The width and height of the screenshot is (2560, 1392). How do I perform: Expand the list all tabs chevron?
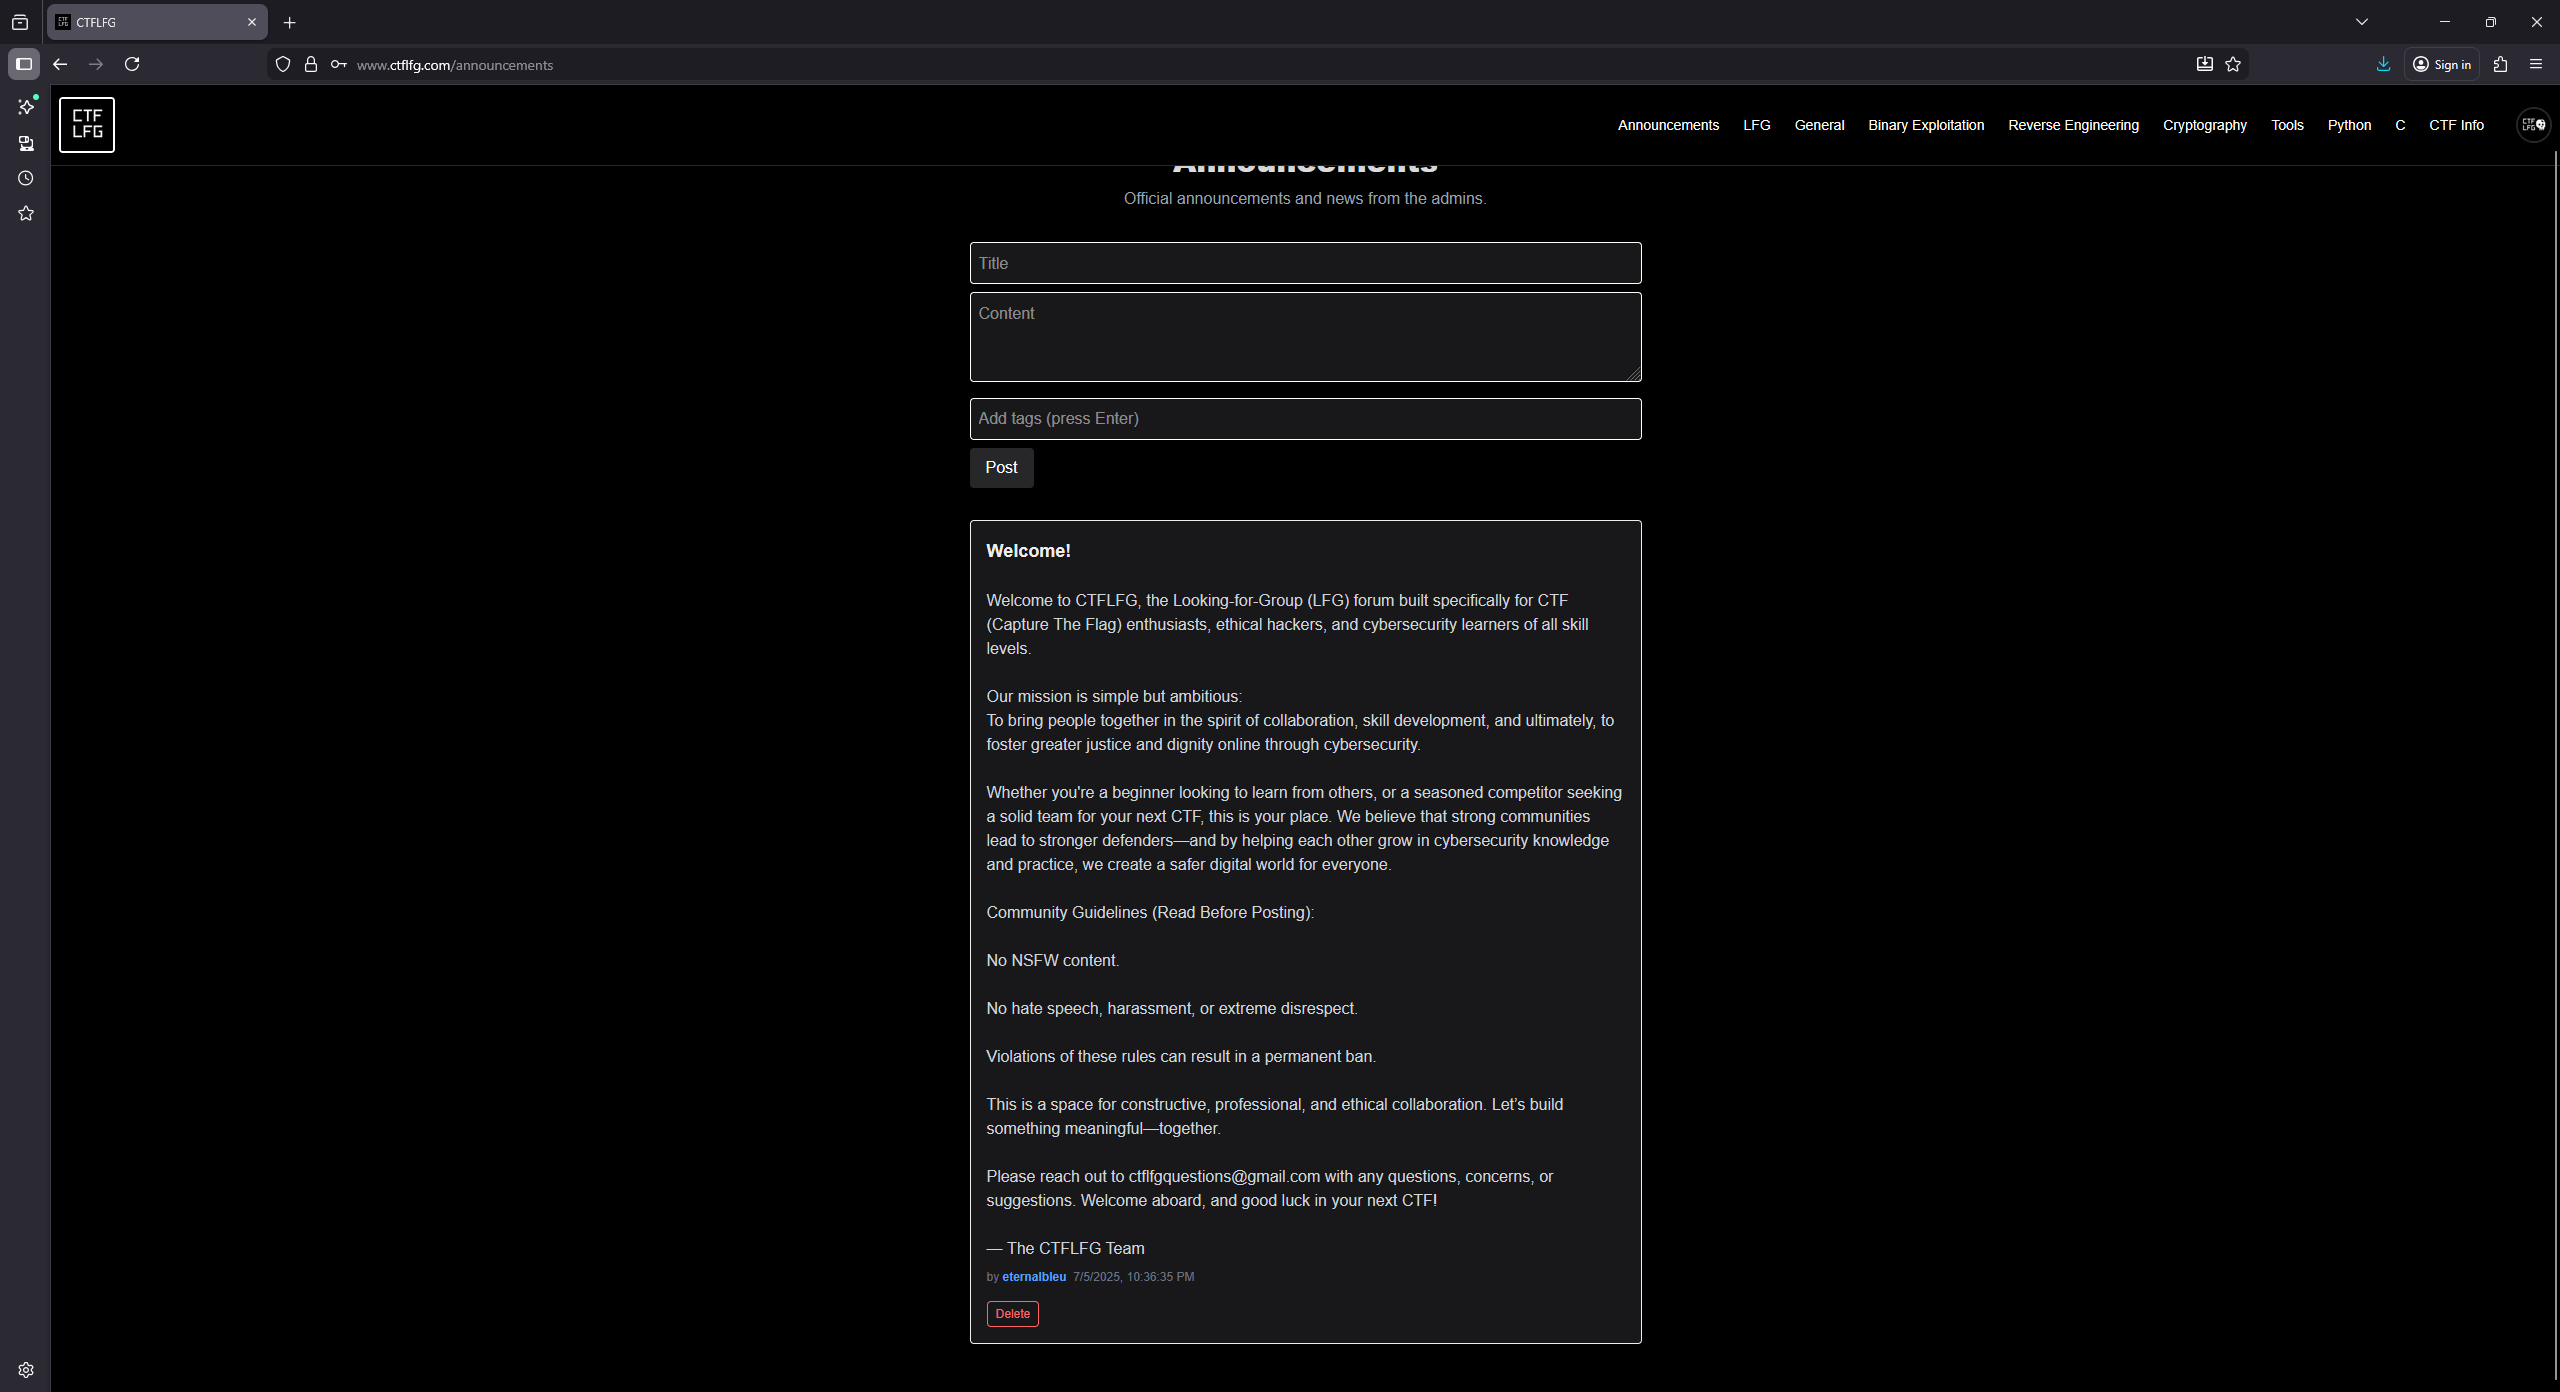click(x=2362, y=22)
